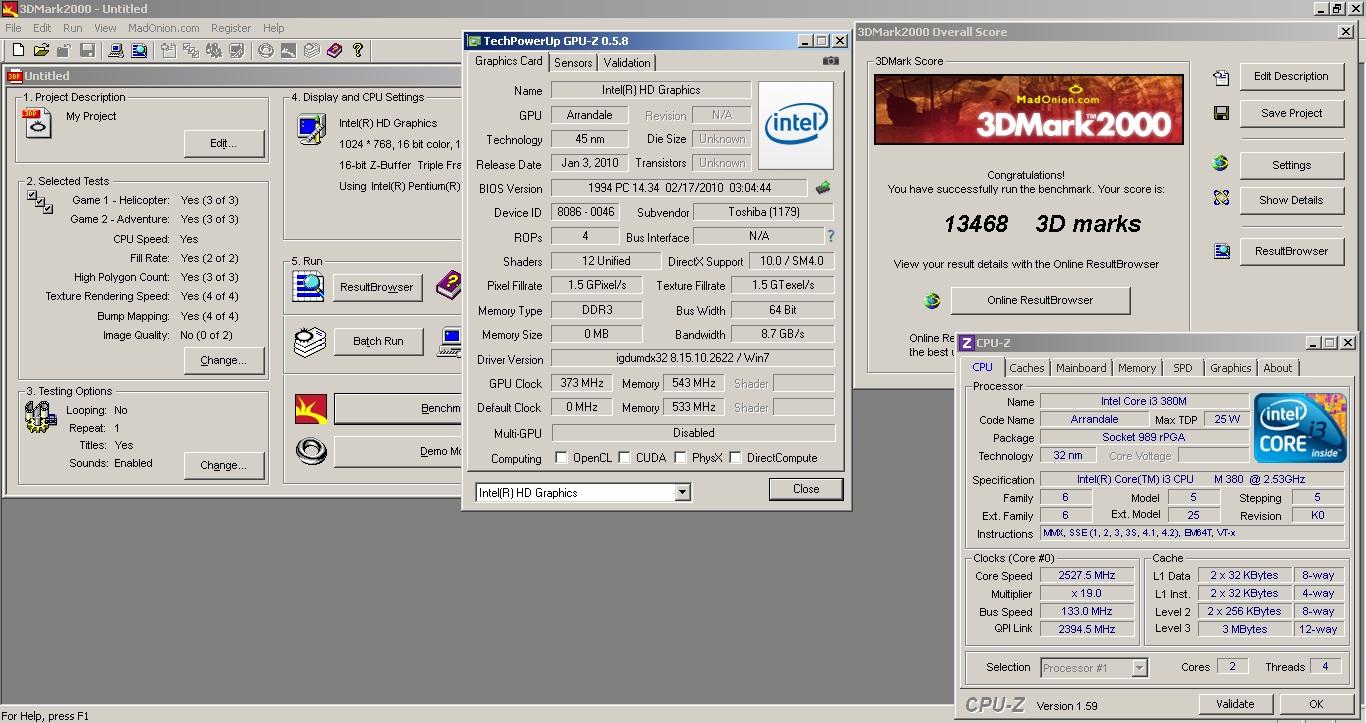Open a project file via toolbar folder icon
This screenshot has width=1366, height=723.
(41, 50)
